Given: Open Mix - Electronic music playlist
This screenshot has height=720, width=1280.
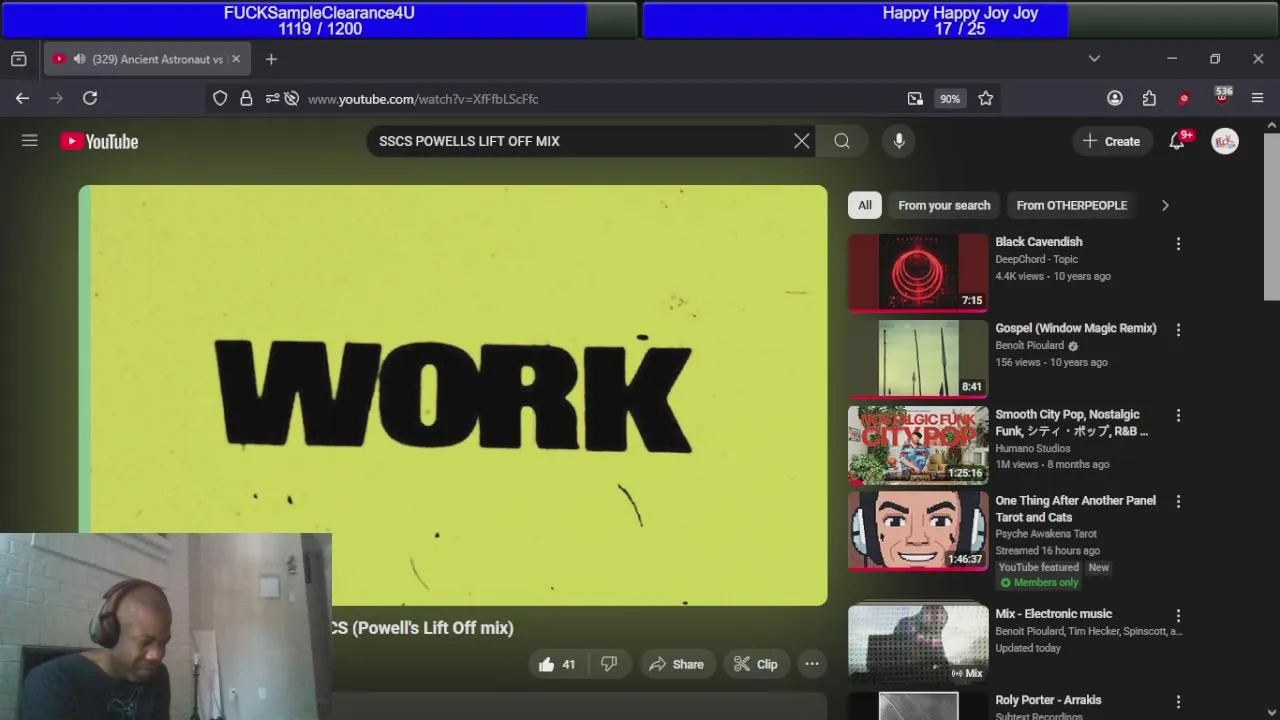Looking at the screenshot, I should point(918,642).
